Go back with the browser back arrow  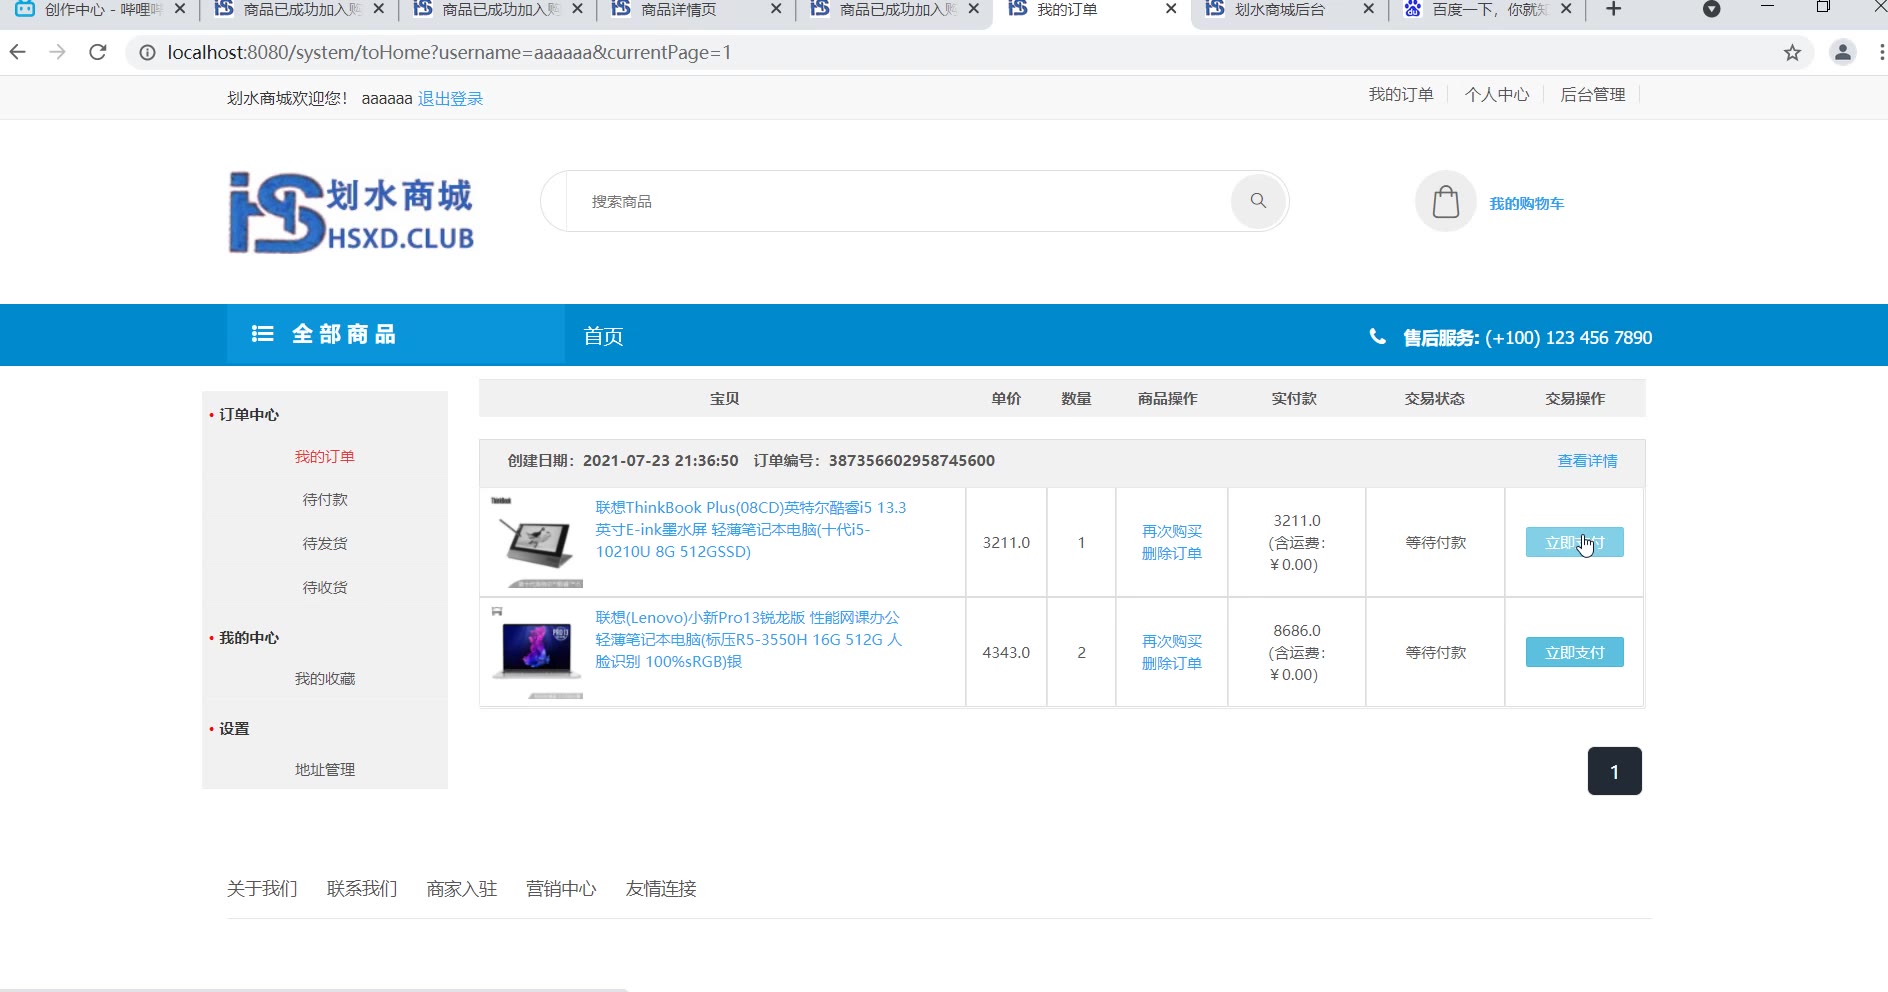click(18, 52)
